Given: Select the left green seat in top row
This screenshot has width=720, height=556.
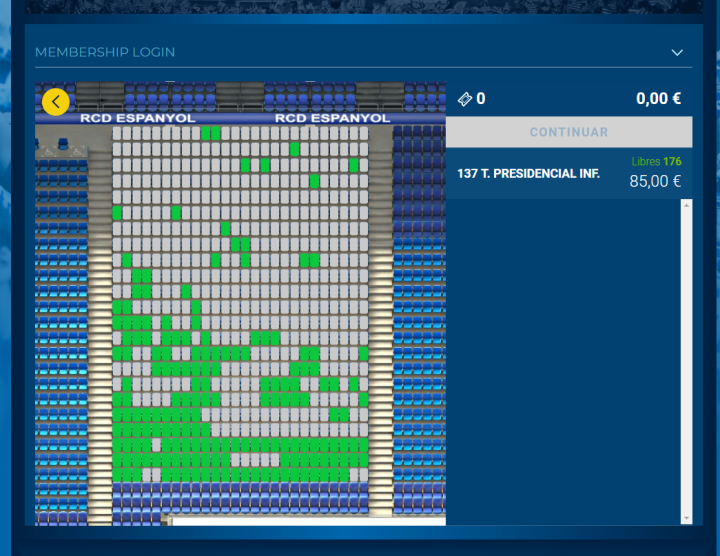Looking at the screenshot, I should (x=206, y=133).
